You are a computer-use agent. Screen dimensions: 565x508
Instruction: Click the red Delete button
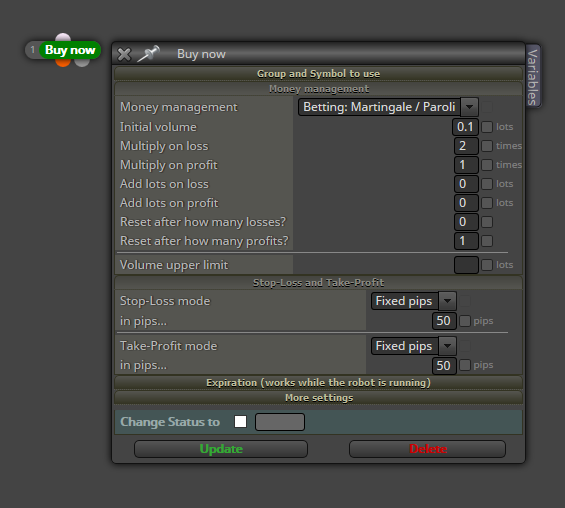[x=427, y=449]
